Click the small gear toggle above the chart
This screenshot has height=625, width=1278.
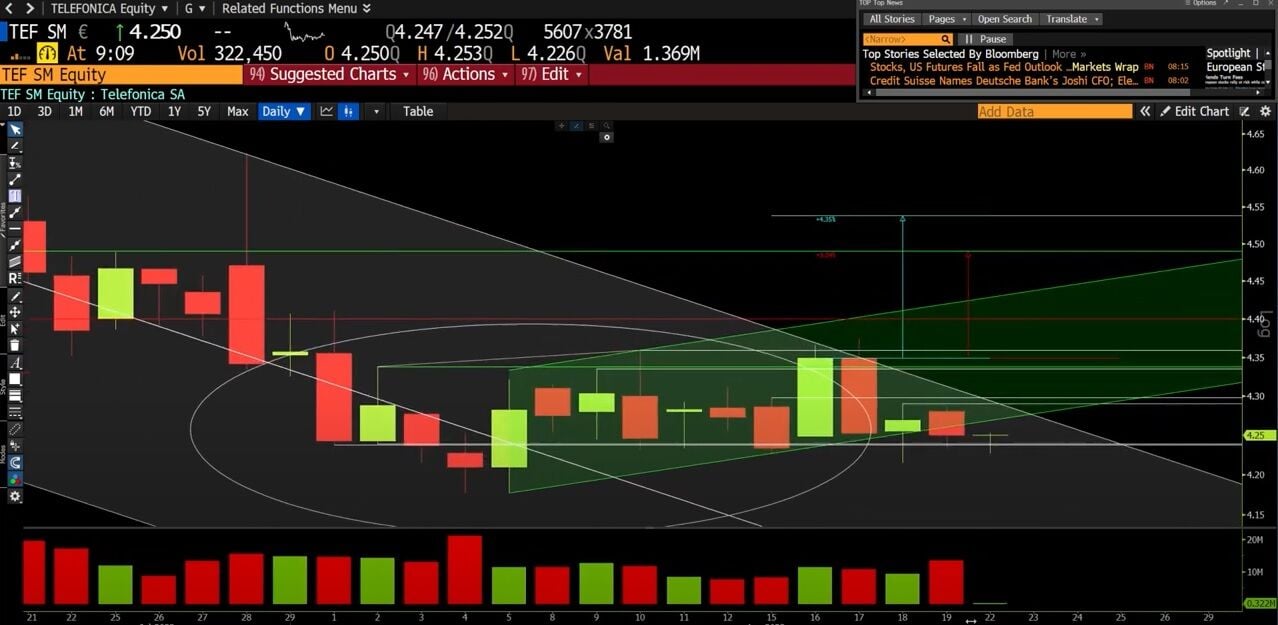(605, 138)
